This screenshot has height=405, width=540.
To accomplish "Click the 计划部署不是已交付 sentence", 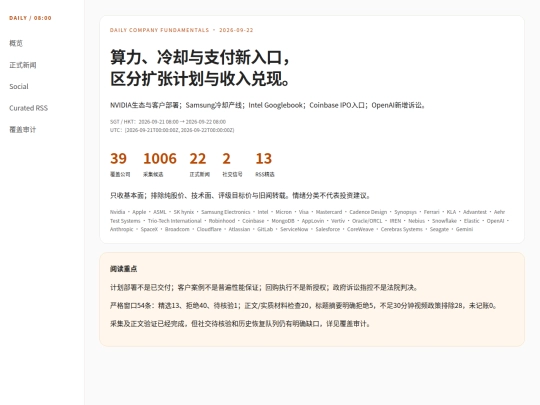I will (x=264, y=288).
